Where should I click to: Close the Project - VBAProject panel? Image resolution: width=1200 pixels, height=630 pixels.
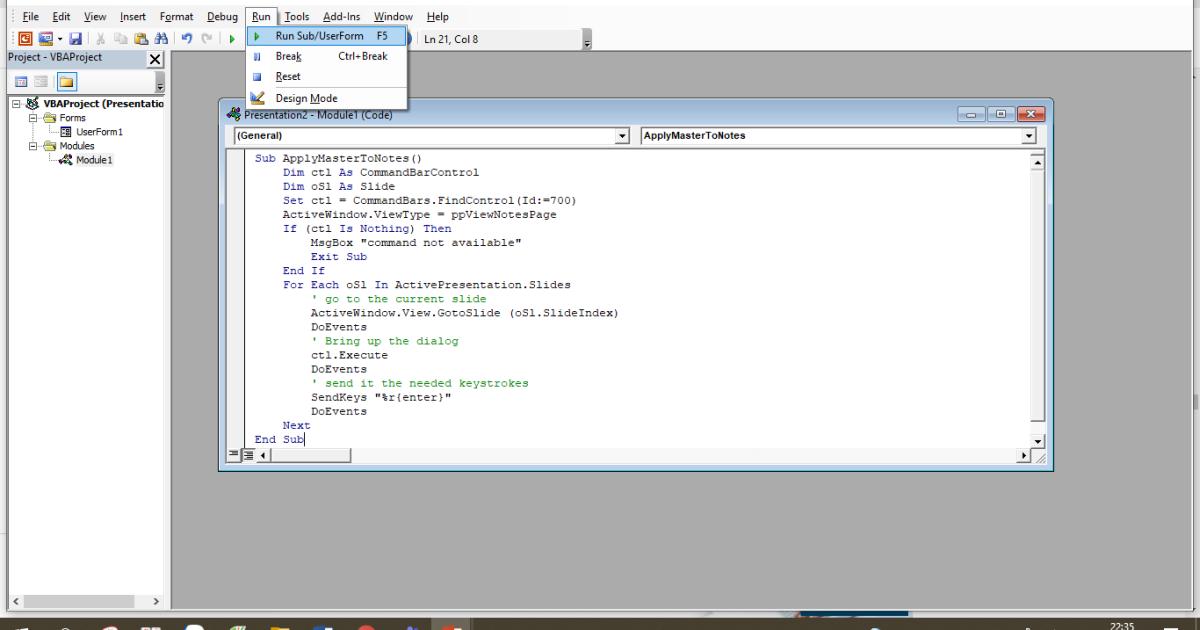[x=155, y=59]
